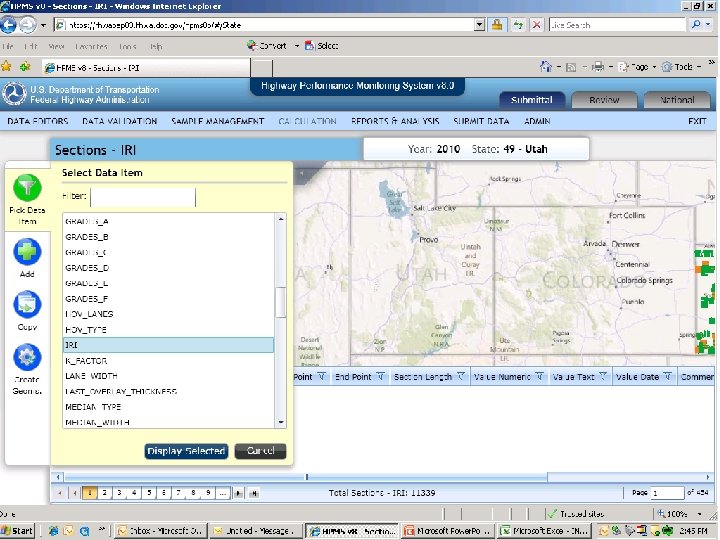Open the REPORTS & ANALYSIS menu
This screenshot has width=720, height=540.
[x=395, y=121]
